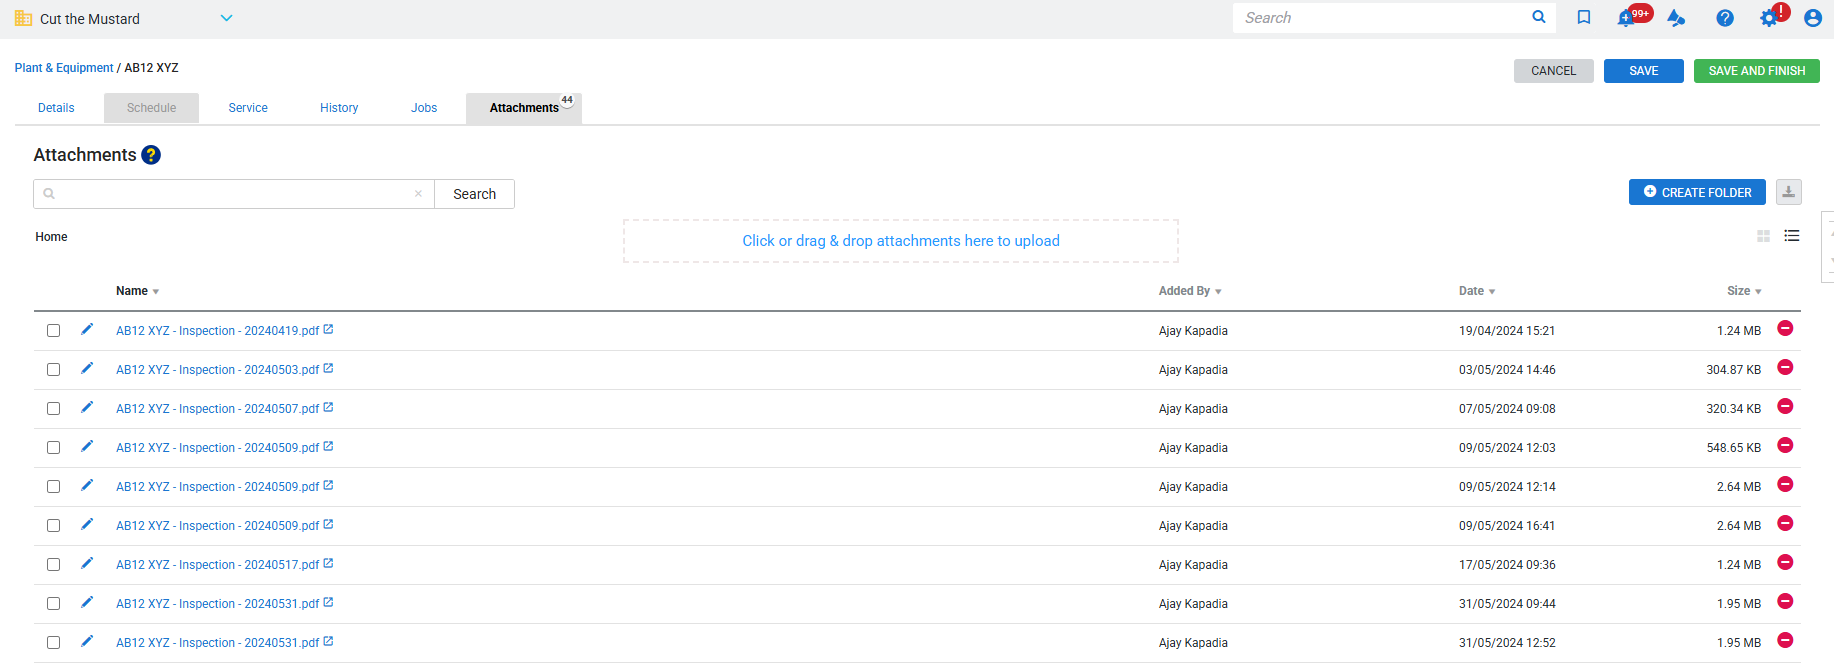Open user account profile icon

(x=1812, y=18)
